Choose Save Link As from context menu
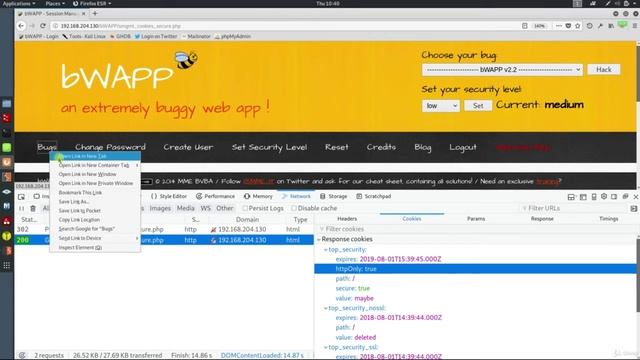This screenshot has height=360, width=640. coord(95,202)
